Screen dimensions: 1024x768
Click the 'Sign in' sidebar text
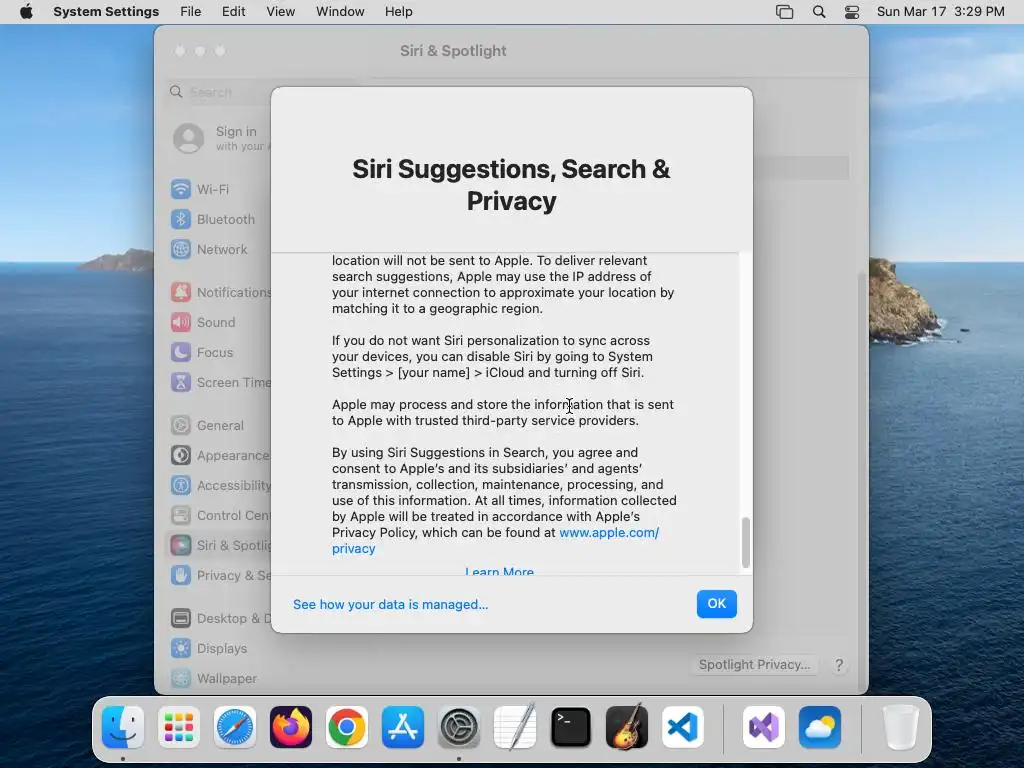(236, 131)
